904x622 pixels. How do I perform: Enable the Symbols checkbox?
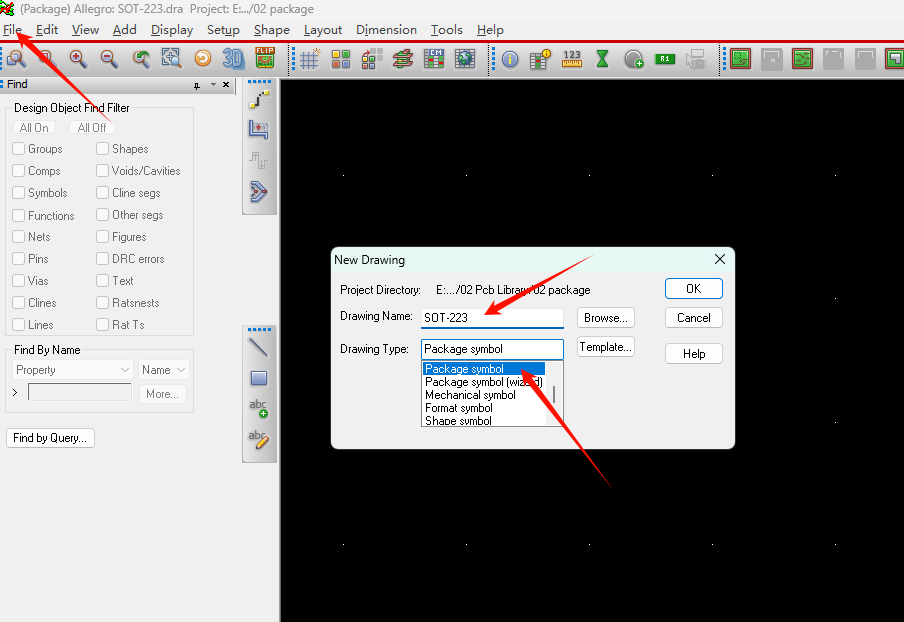[x=18, y=193]
